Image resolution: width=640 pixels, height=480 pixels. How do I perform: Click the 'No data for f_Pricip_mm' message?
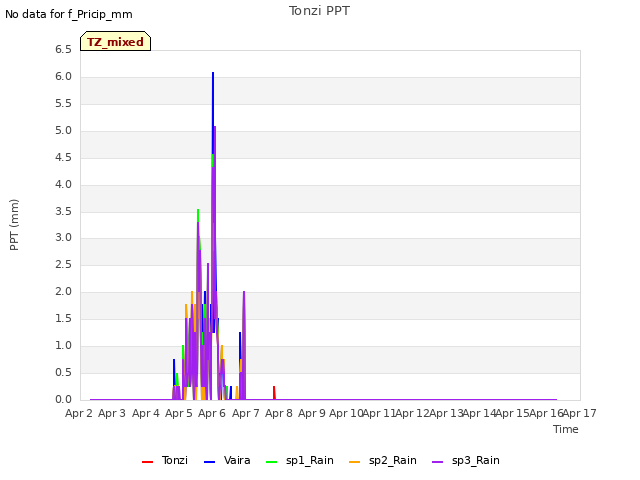[x=69, y=14]
